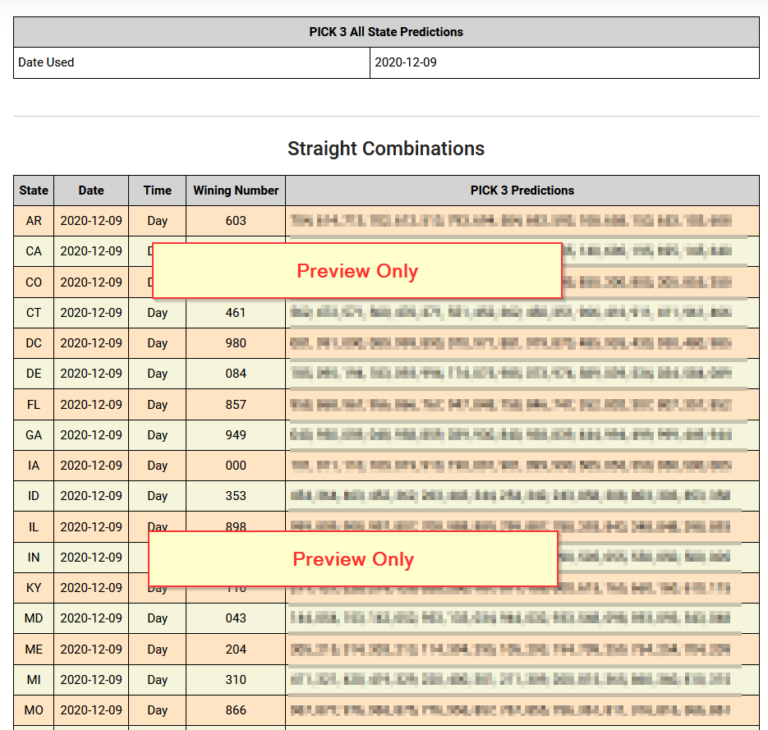Screen dimensions: 768x730
Task: Click winning number 857 in FL row
Action: point(235,405)
